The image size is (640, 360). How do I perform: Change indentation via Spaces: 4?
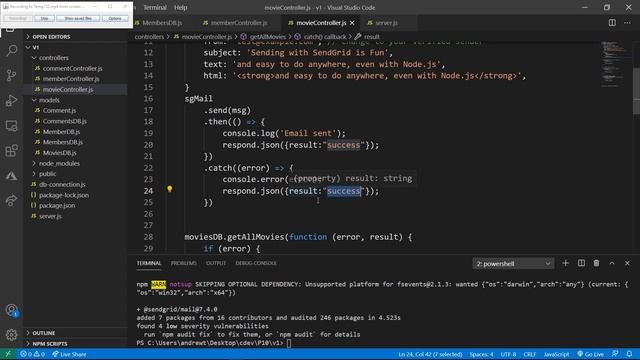pyautogui.click(x=481, y=354)
